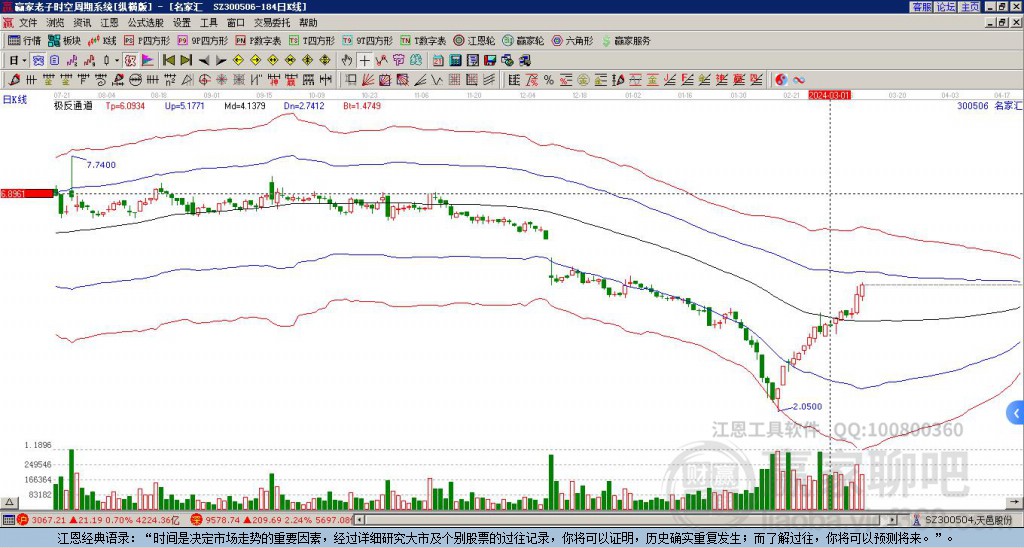Image resolution: width=1024 pixels, height=548 pixels.
Task: Open the P数字表 tool
Action: (x=259, y=40)
